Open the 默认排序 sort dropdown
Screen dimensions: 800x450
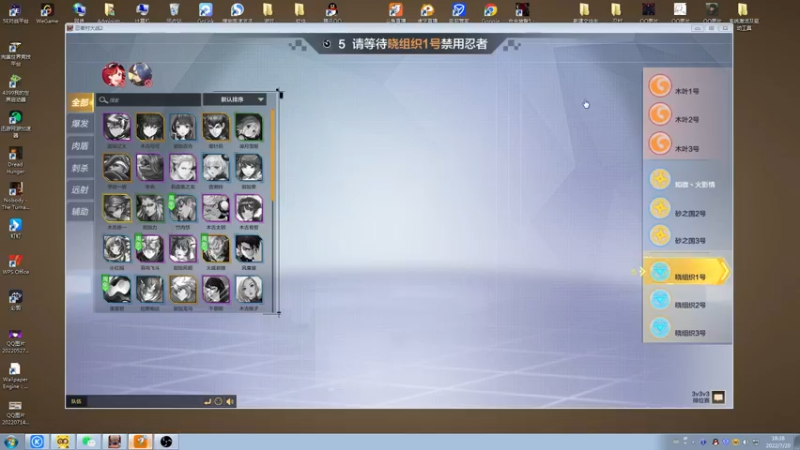235,99
